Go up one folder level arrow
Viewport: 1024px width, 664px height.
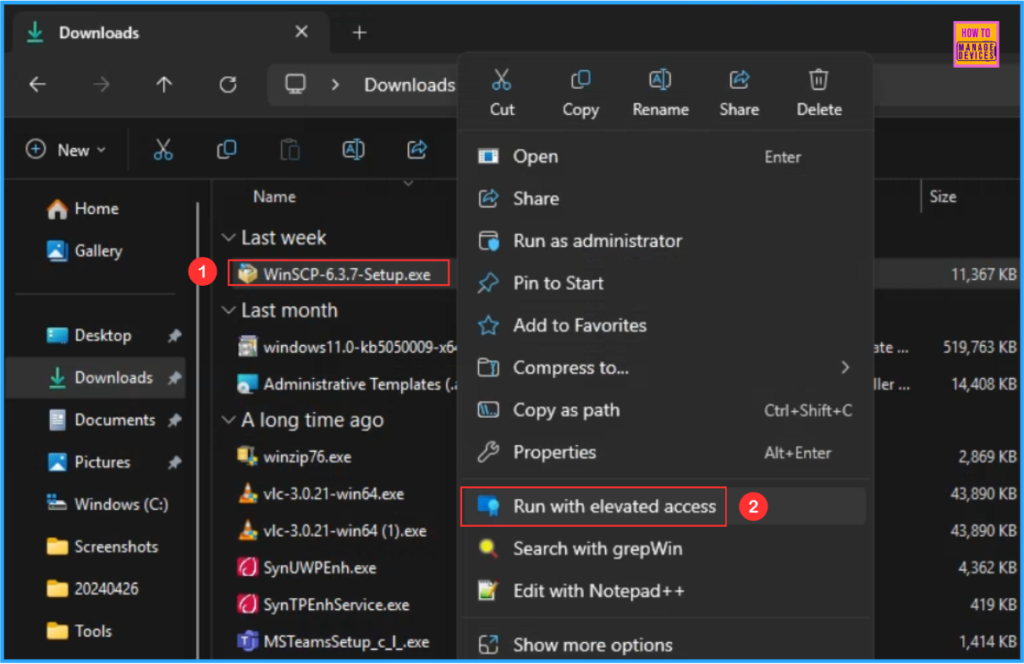tap(164, 84)
